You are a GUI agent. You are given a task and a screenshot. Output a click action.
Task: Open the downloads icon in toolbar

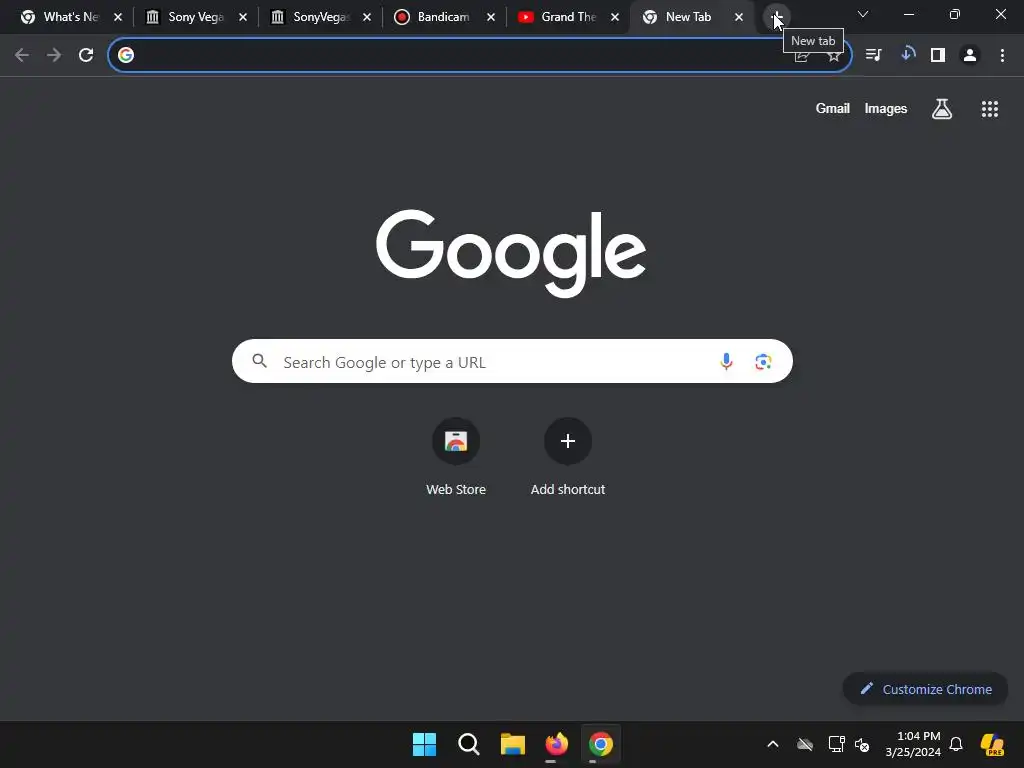pos(907,55)
